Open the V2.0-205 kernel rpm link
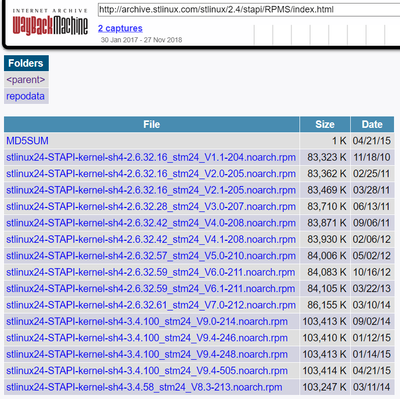Viewport: 400px width, 399px height. (x=151, y=174)
